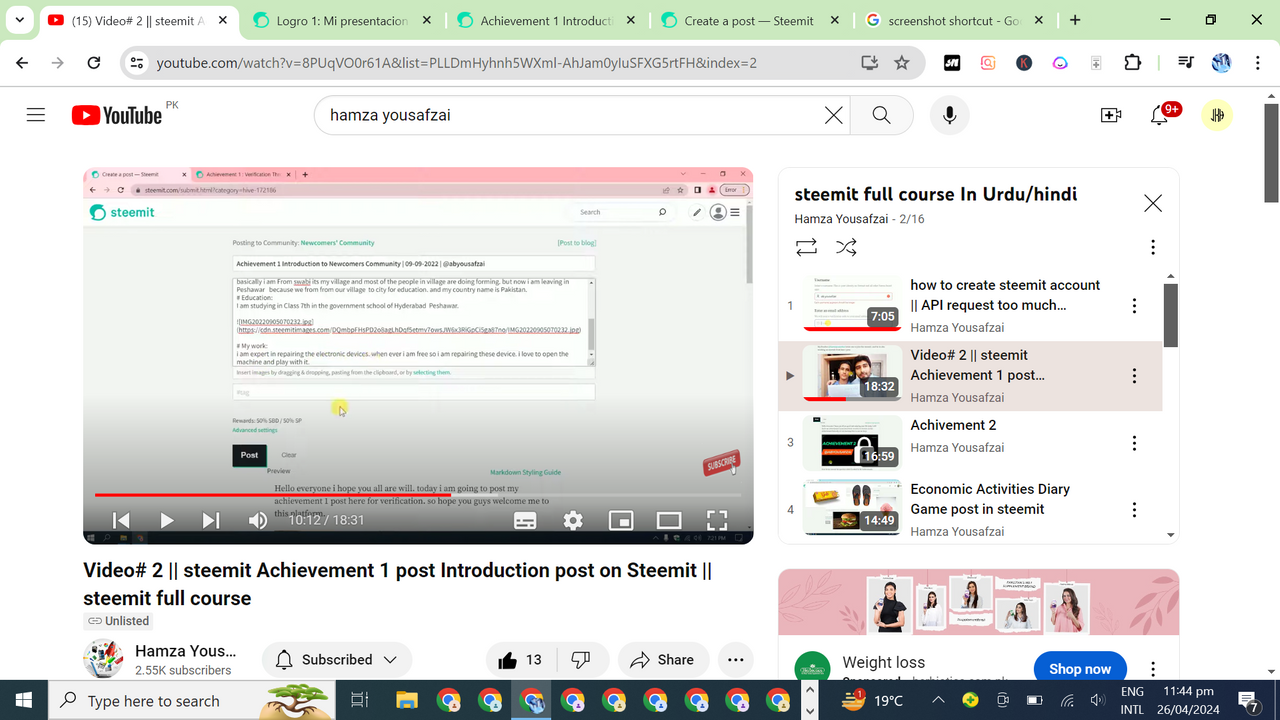Viewport: 1280px width, 720px height.
Task: Open the player settings gear
Action: click(573, 520)
